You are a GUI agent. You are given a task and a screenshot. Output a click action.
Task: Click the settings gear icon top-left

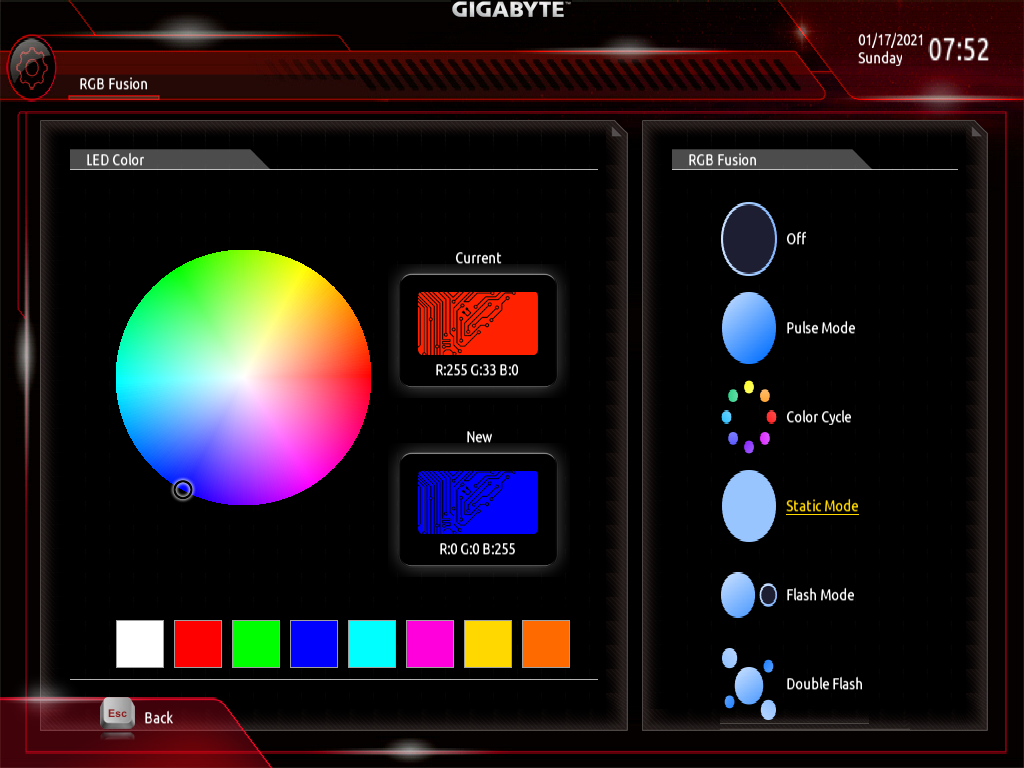click(33, 67)
